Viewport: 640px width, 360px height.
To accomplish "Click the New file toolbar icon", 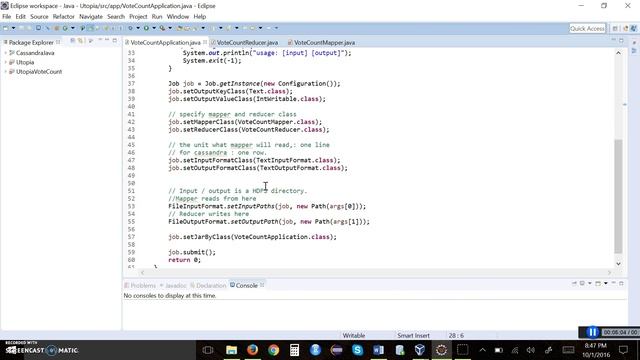I will coord(6,28).
